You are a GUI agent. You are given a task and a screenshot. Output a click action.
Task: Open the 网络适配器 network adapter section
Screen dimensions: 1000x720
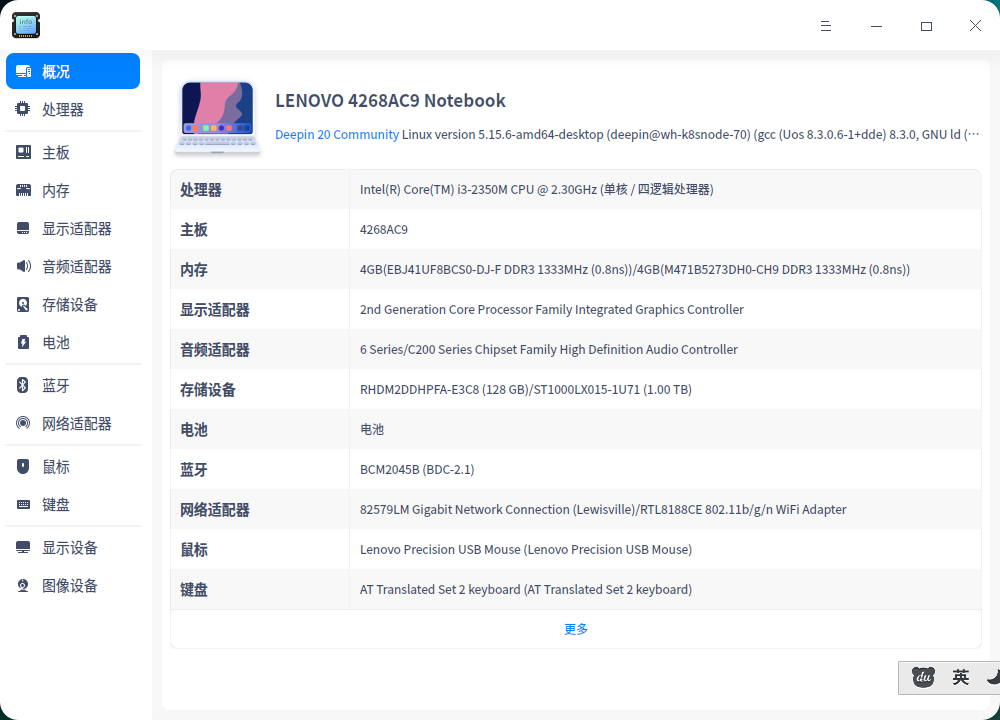[73, 423]
